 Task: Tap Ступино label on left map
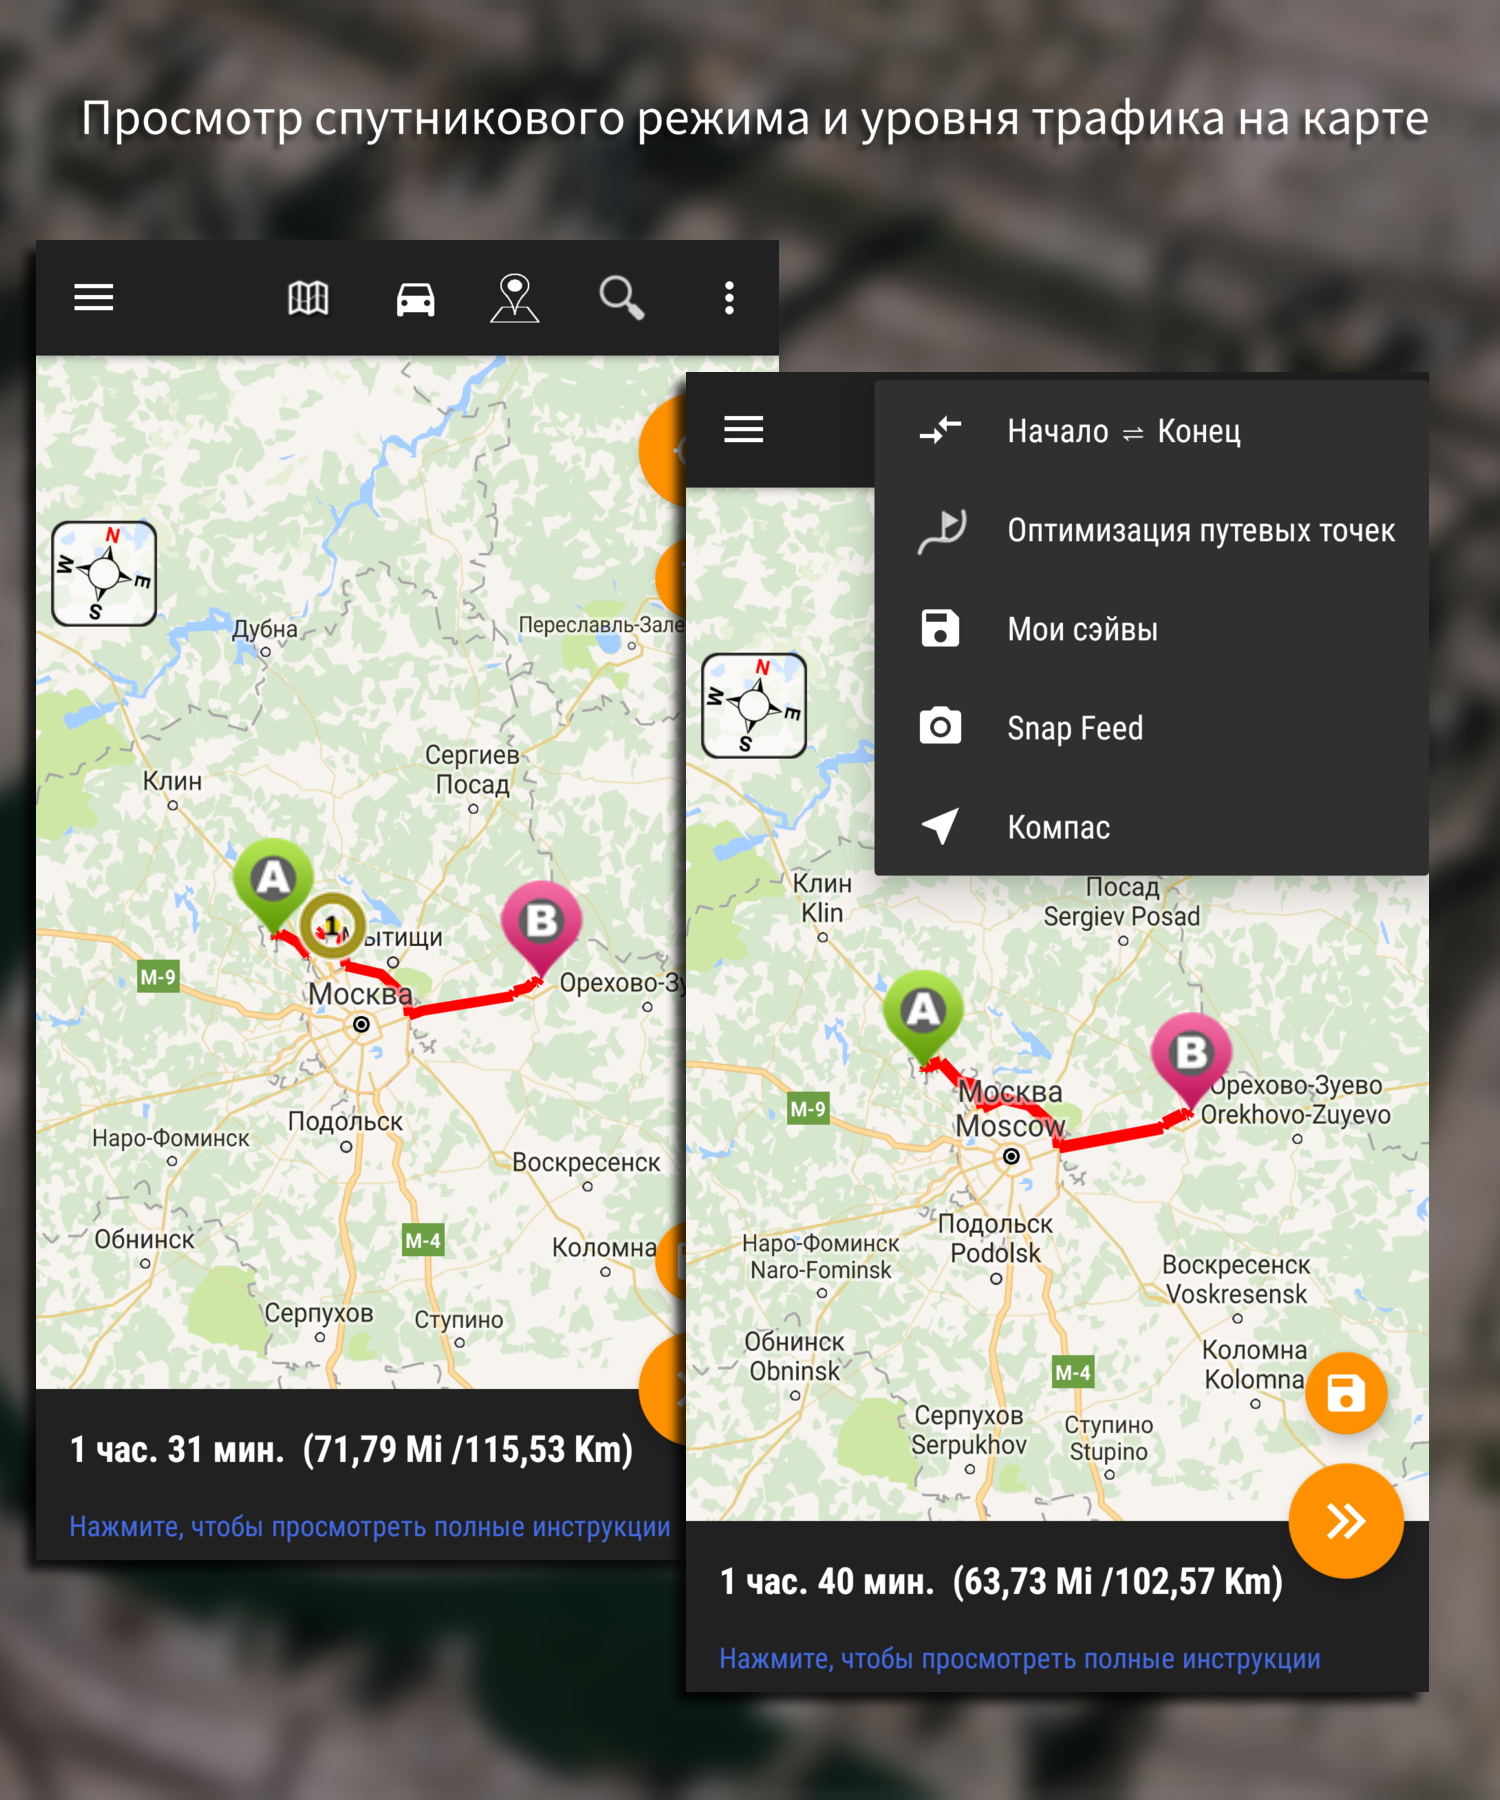pos(459,1320)
